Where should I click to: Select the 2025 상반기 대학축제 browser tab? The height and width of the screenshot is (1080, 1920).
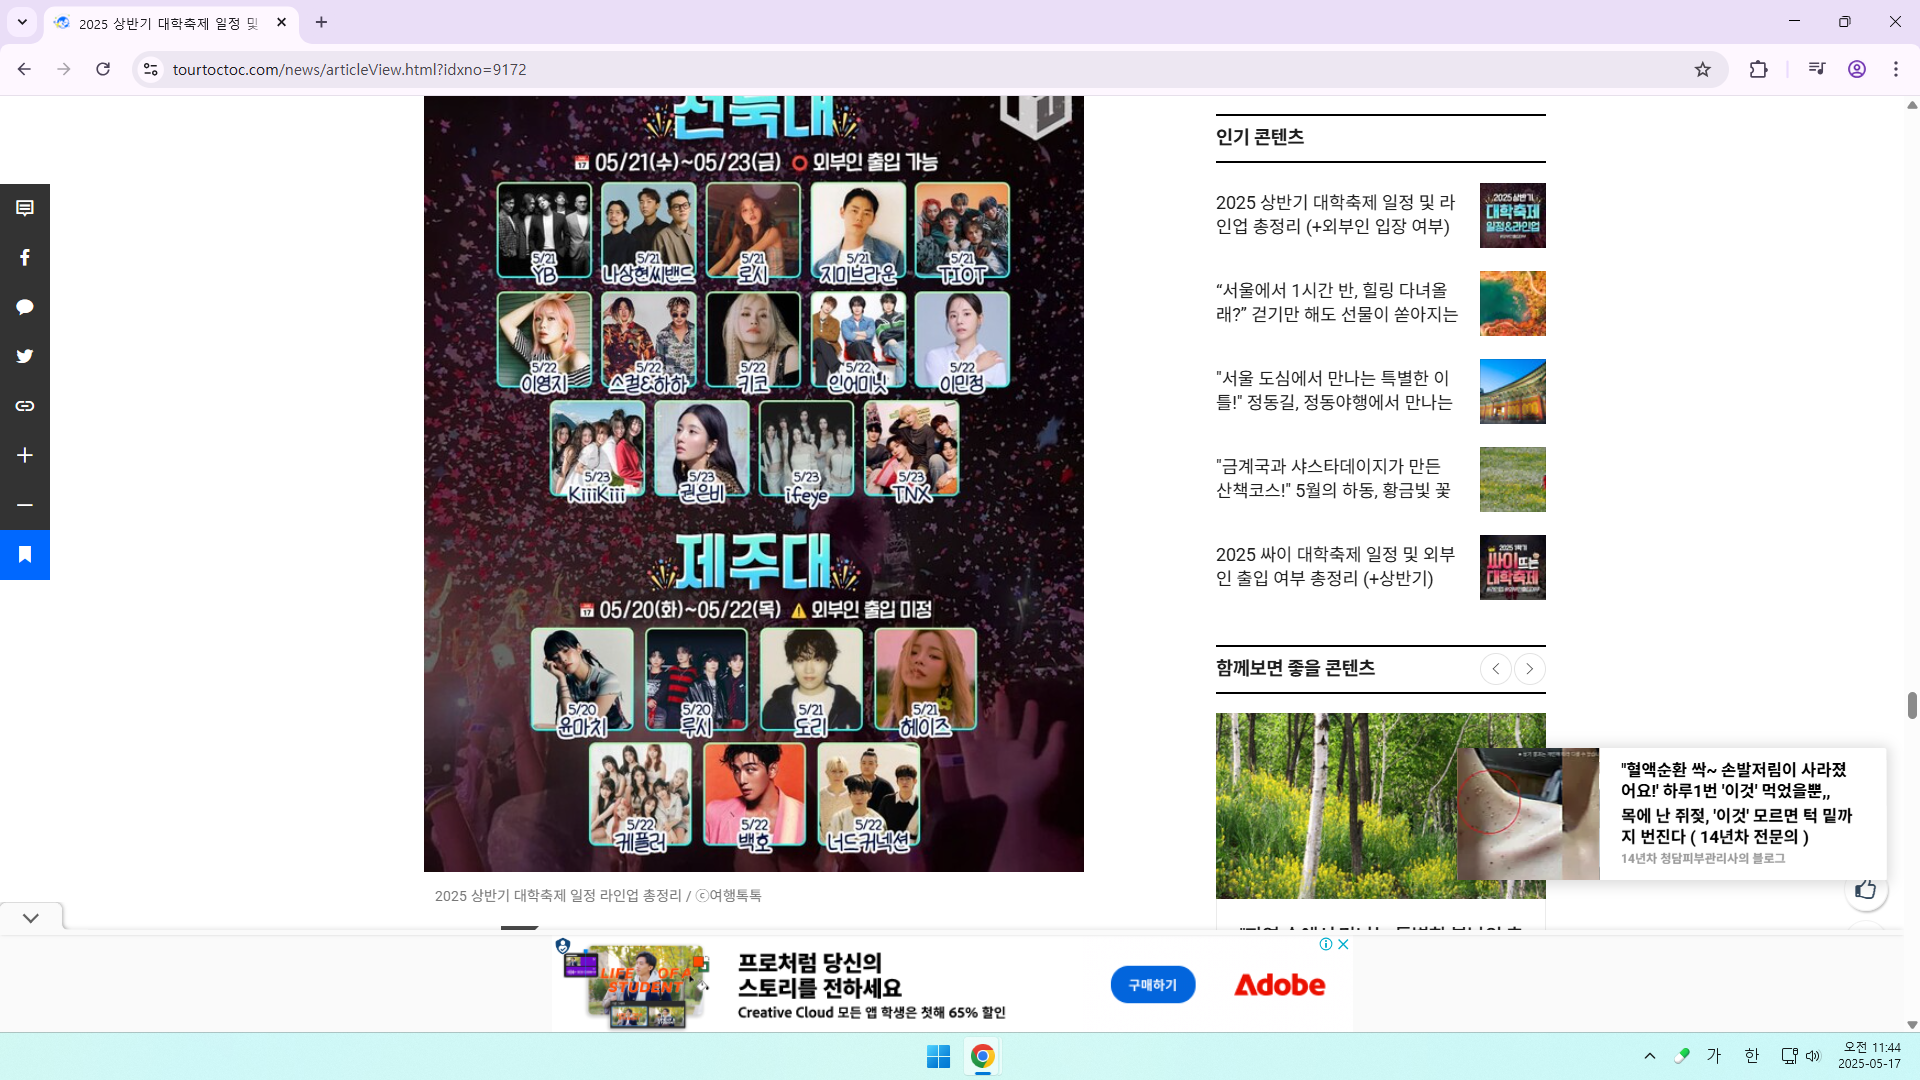point(168,23)
